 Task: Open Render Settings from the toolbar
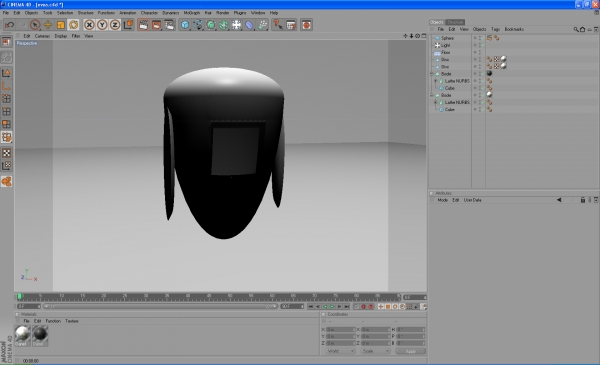[169, 25]
